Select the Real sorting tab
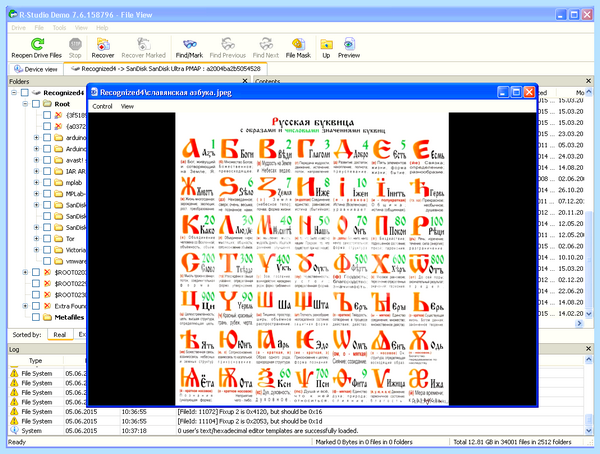 60,335
